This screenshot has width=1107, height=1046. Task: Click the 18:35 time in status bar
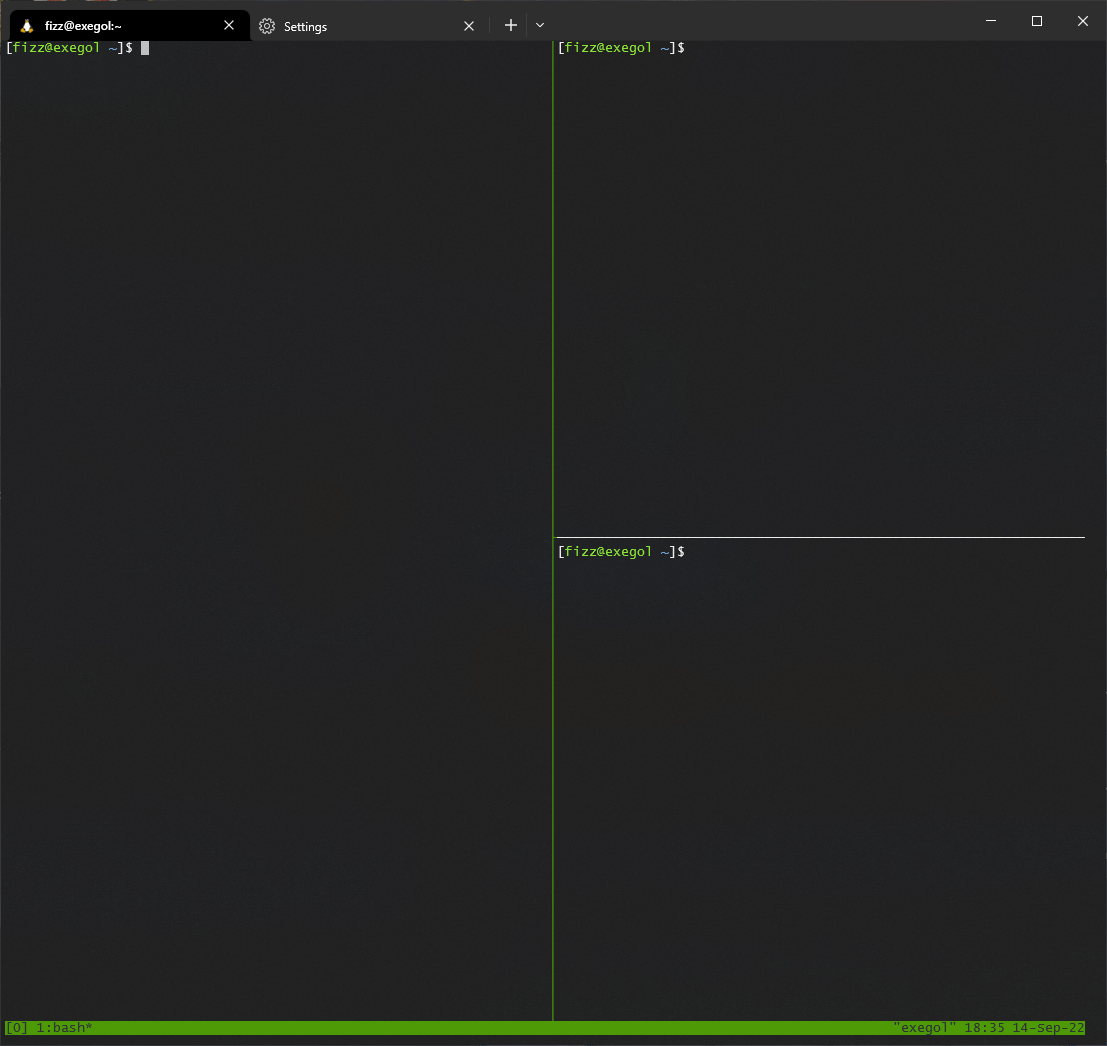tap(984, 1028)
